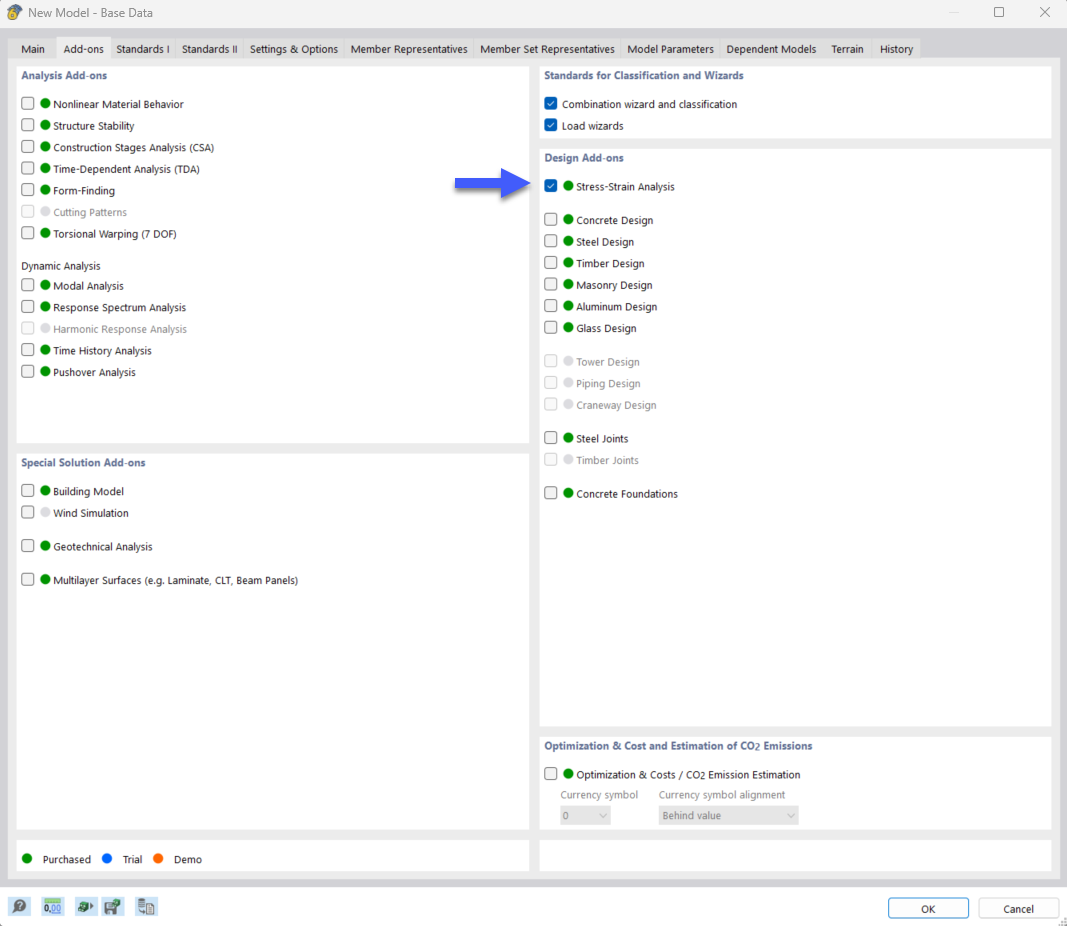The width and height of the screenshot is (1067, 926).
Task: Enable the Building Model add-on
Action: pyautogui.click(x=27, y=491)
